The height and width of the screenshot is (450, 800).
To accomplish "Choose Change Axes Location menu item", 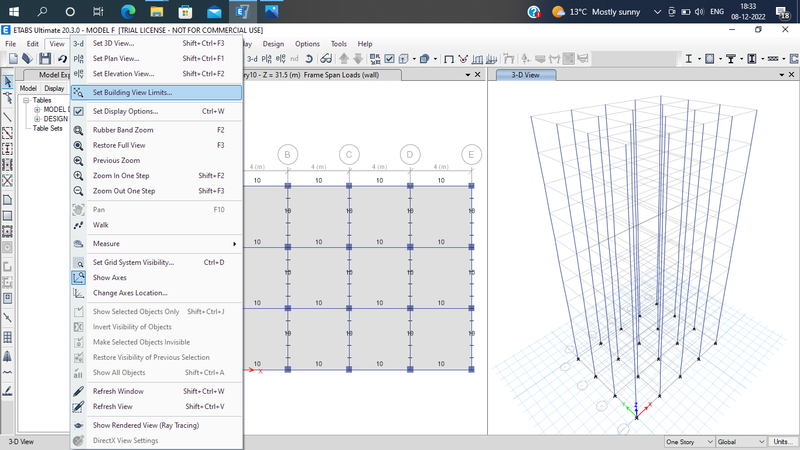I will 157,293.
